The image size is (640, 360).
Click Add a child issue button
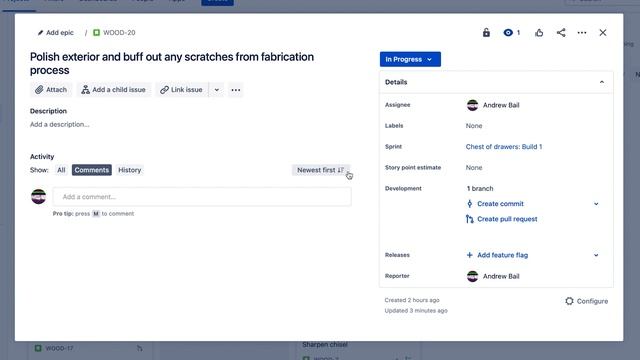point(113,90)
